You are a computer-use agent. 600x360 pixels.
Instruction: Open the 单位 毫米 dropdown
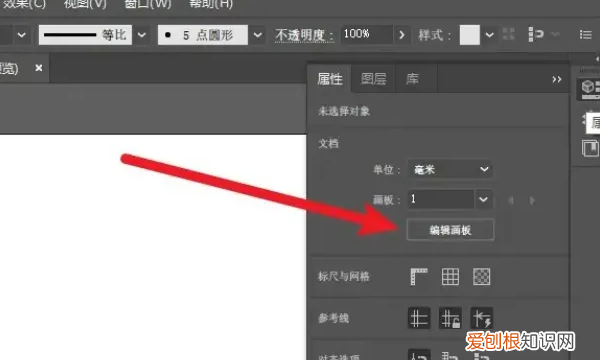(x=450, y=169)
